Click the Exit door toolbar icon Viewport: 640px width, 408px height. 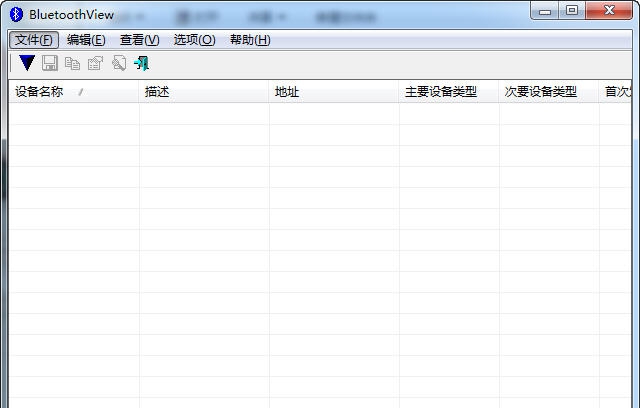pos(142,63)
